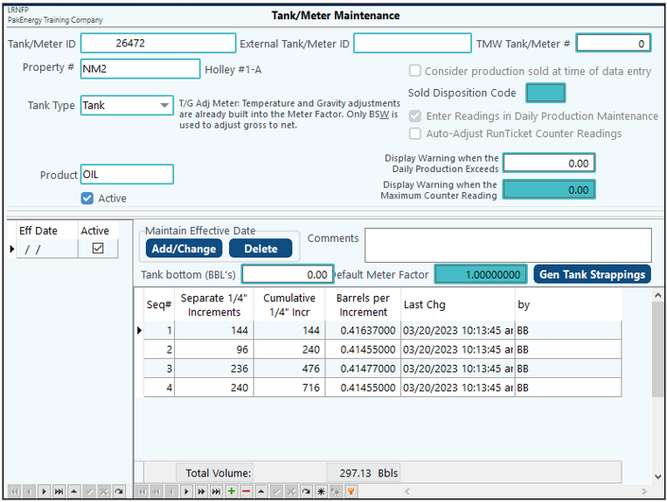The width and height of the screenshot is (667, 502).
Task: Select Separate Increments cell 236 in row 3
Action: pyautogui.click(x=214, y=368)
